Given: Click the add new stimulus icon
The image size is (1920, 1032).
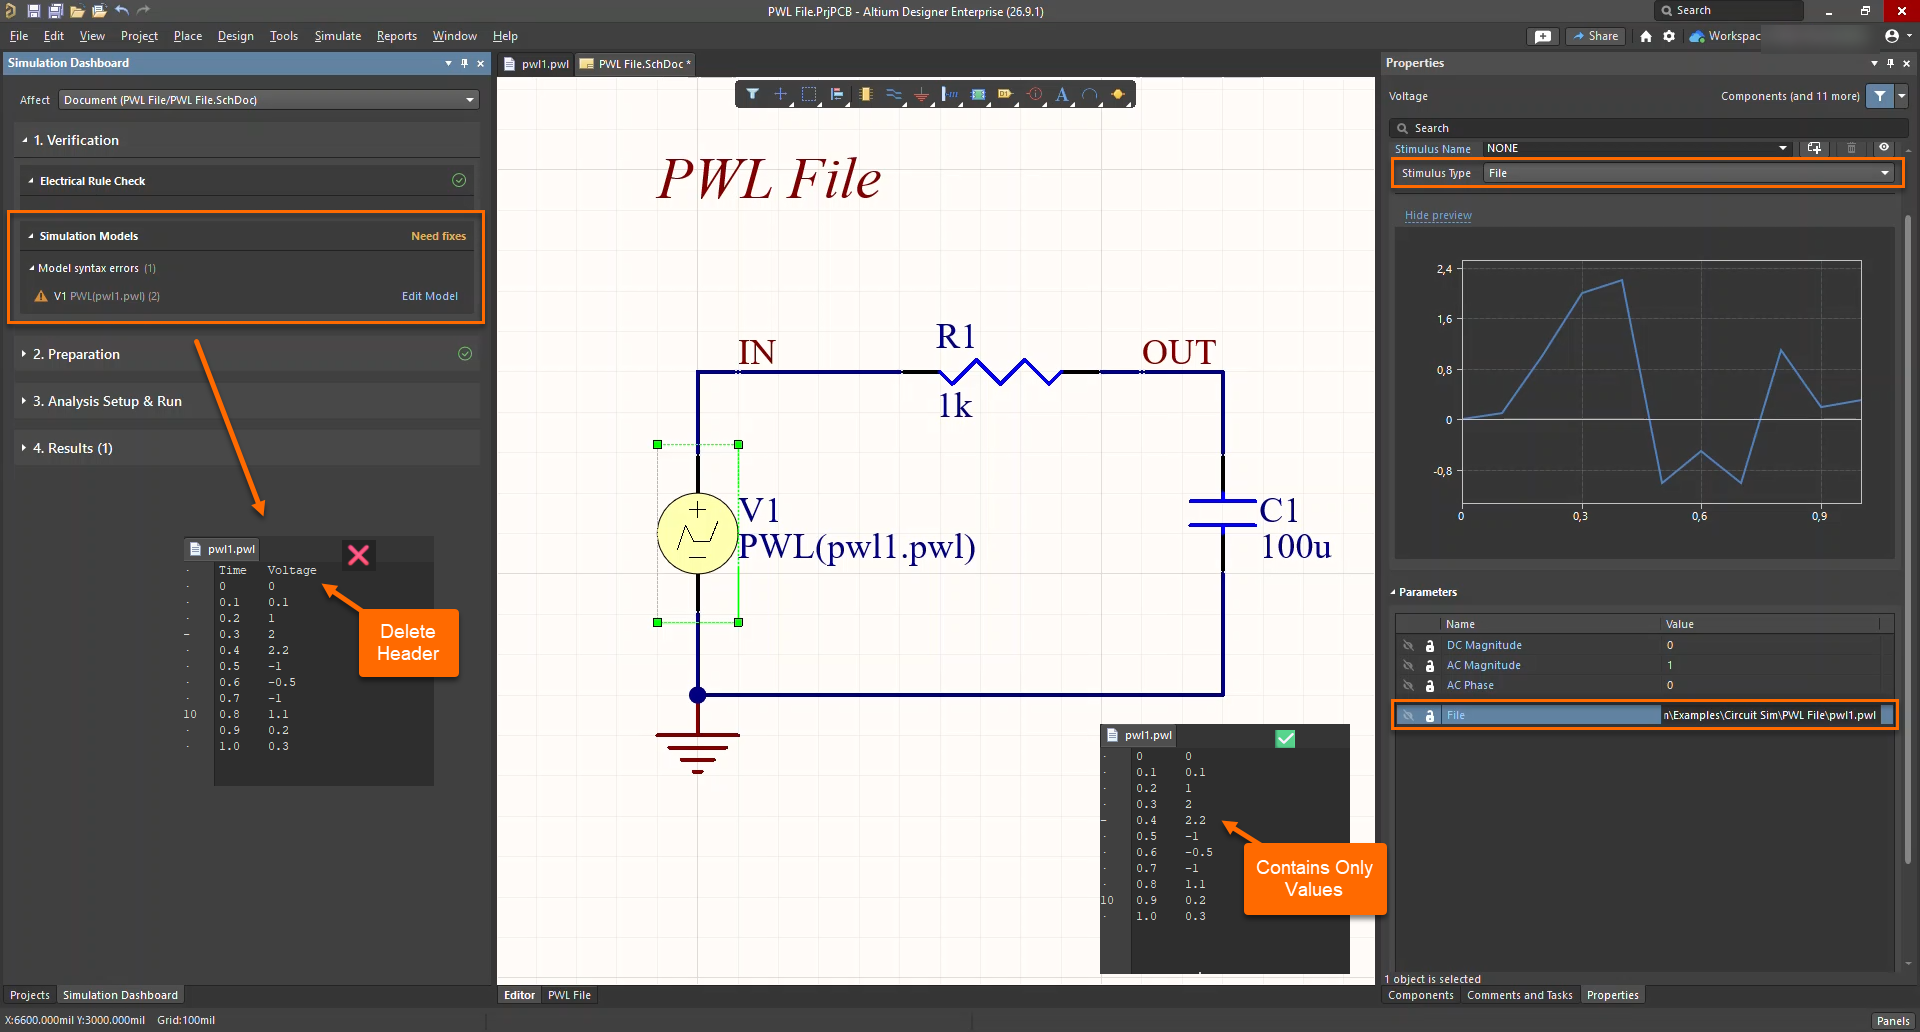Looking at the screenshot, I should point(1814,148).
